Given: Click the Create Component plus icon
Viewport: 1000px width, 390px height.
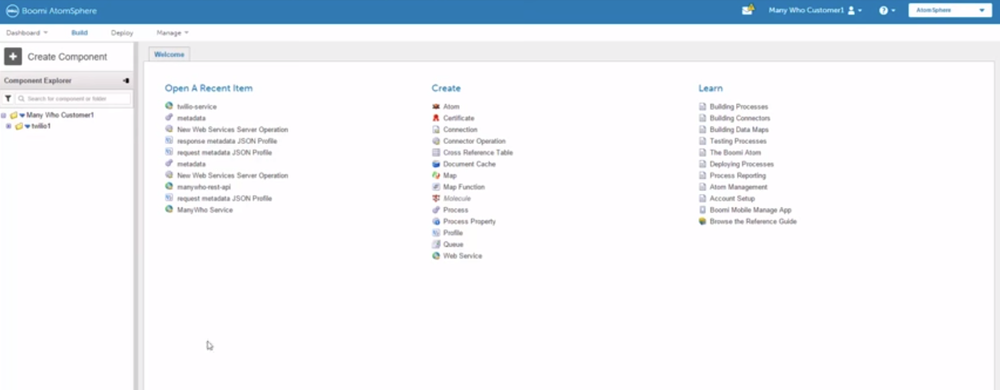Looking at the screenshot, I should (13, 57).
